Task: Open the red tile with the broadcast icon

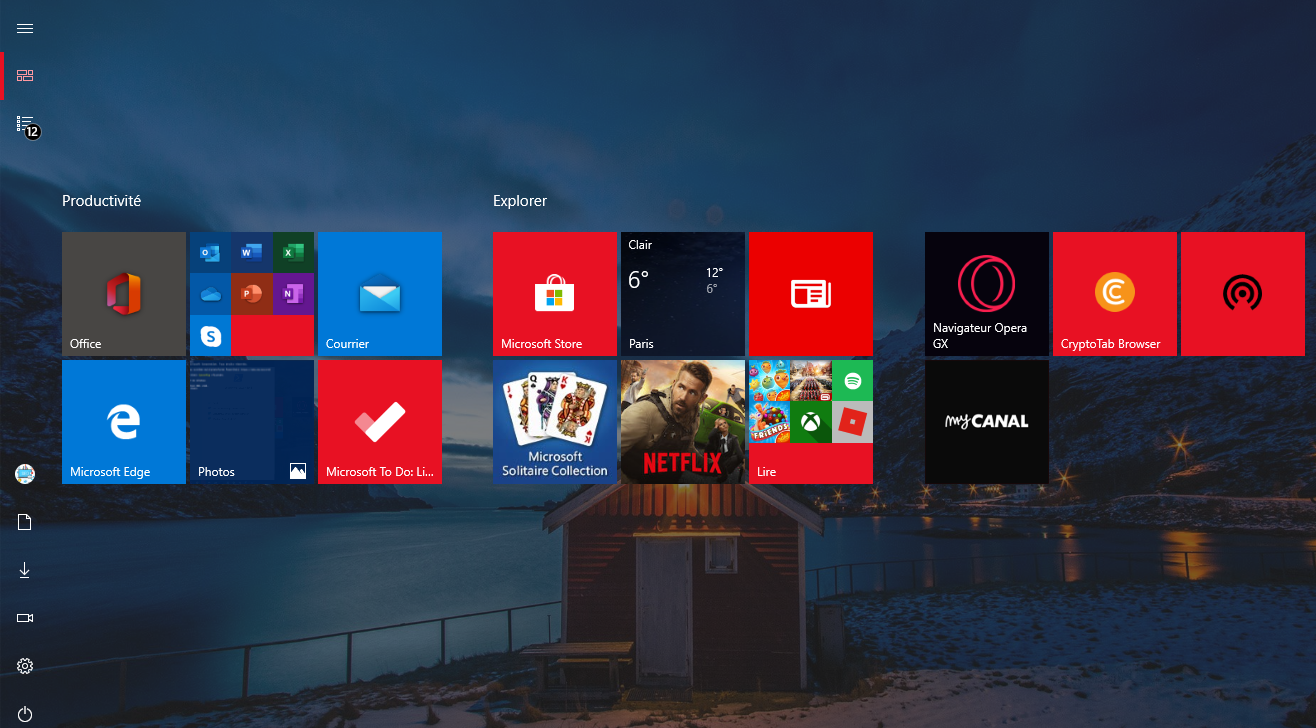Action: tap(1243, 294)
